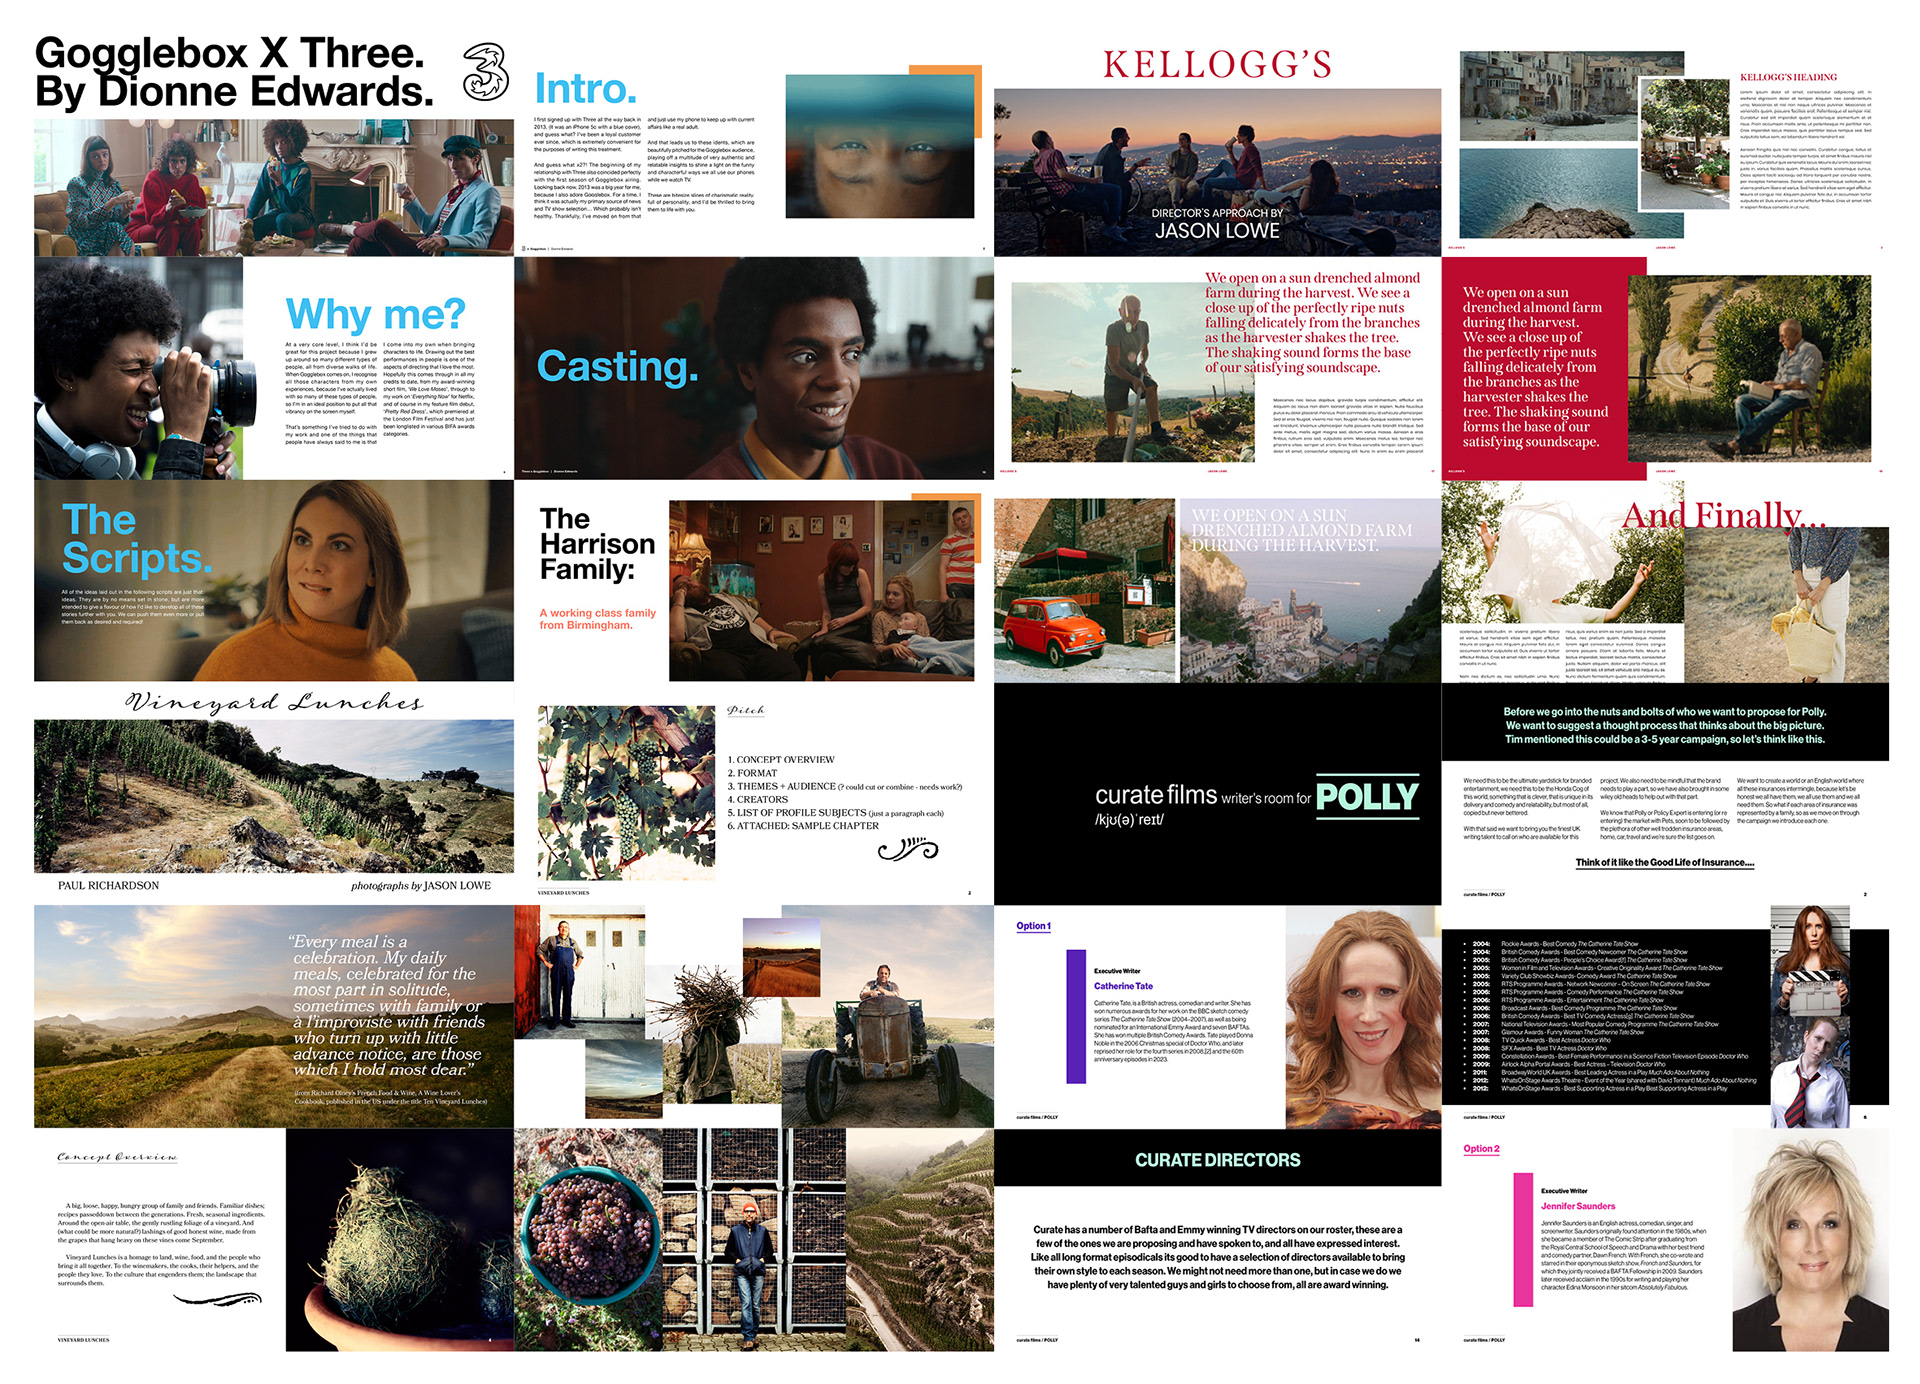The width and height of the screenshot is (1920, 1384).
Task: Click the 'PAUL RICHARDSON' author name
Action: click(108, 886)
